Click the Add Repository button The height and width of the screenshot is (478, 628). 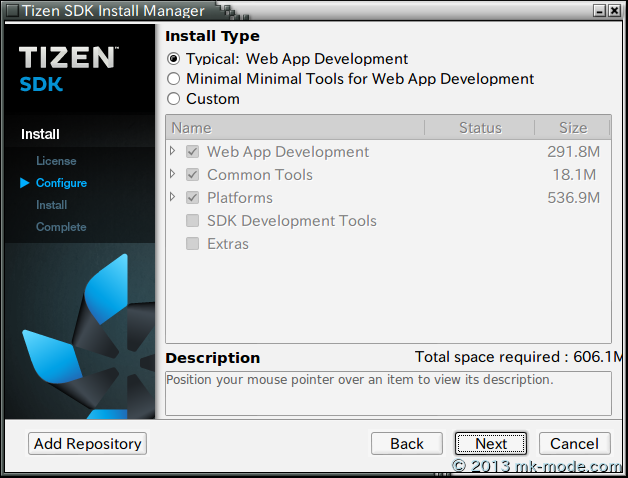pyautogui.click(x=88, y=443)
